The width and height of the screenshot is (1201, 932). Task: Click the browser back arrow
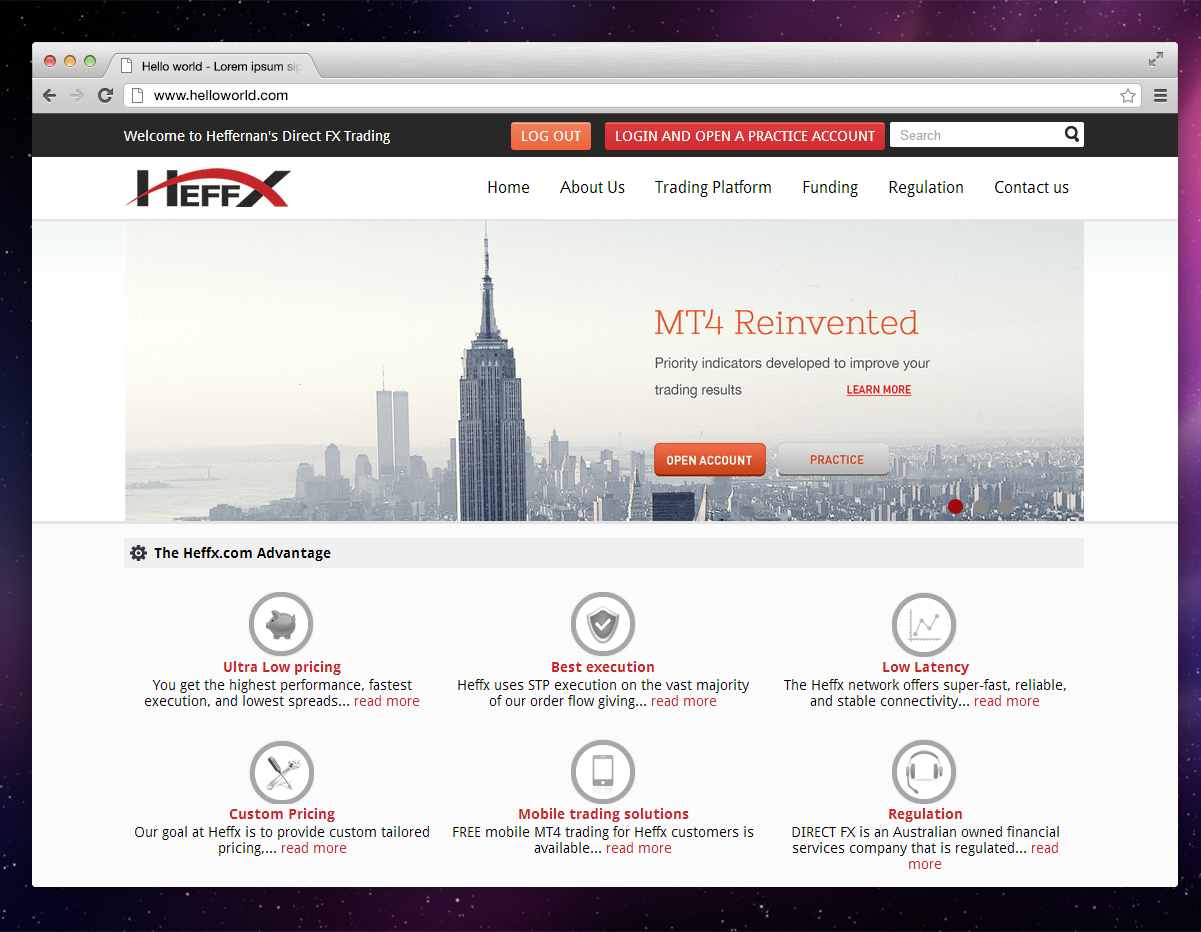(x=50, y=96)
